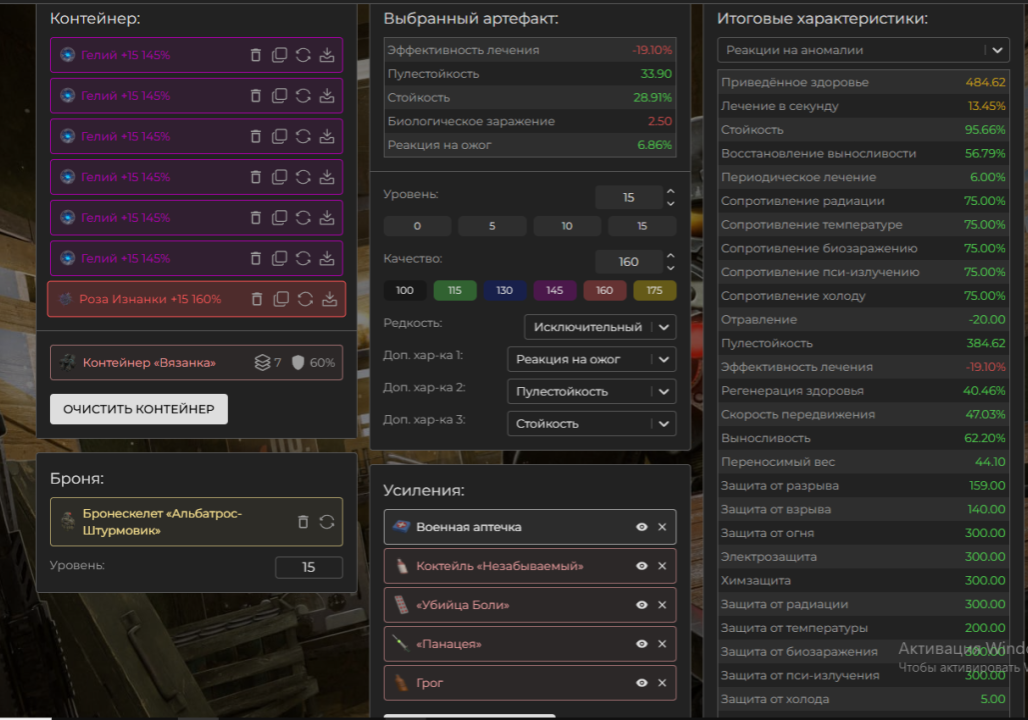The image size is (1028, 720).
Task: Click the armor Уровень input field
Action: point(308,567)
